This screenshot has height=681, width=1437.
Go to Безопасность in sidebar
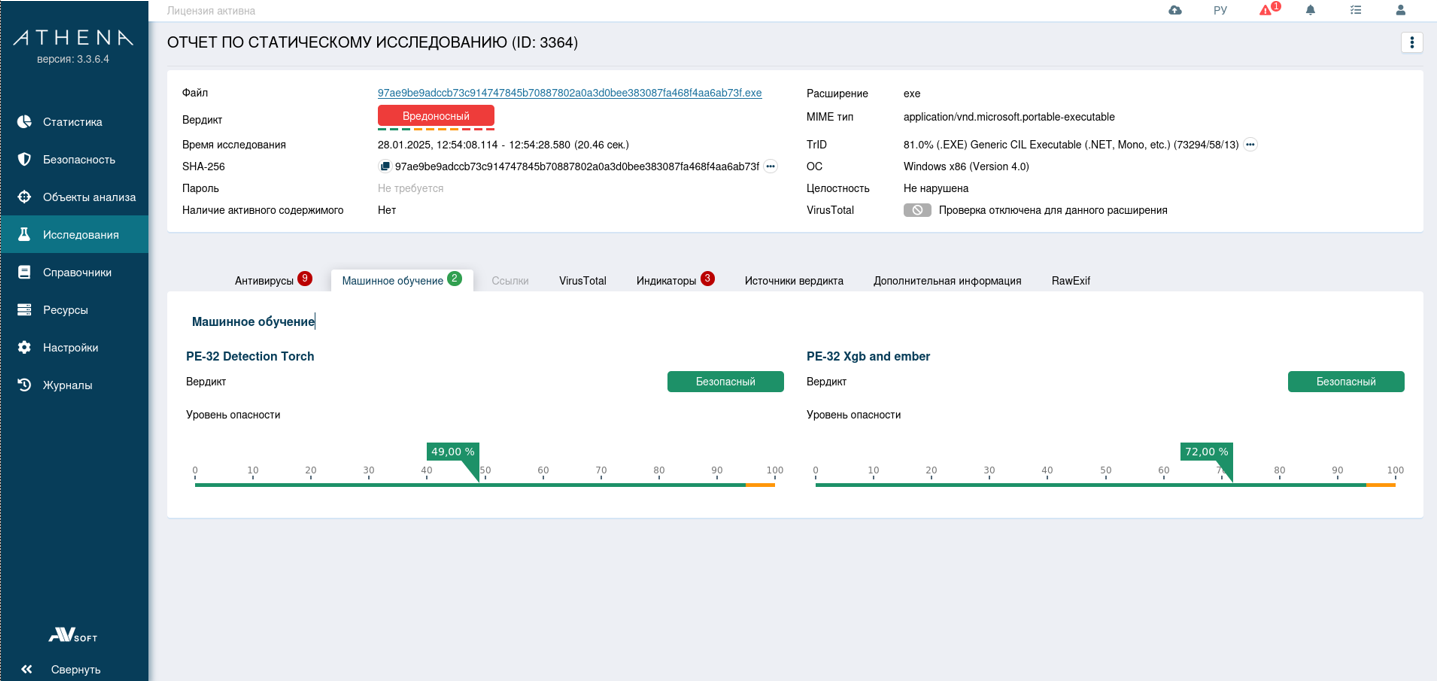click(x=78, y=160)
